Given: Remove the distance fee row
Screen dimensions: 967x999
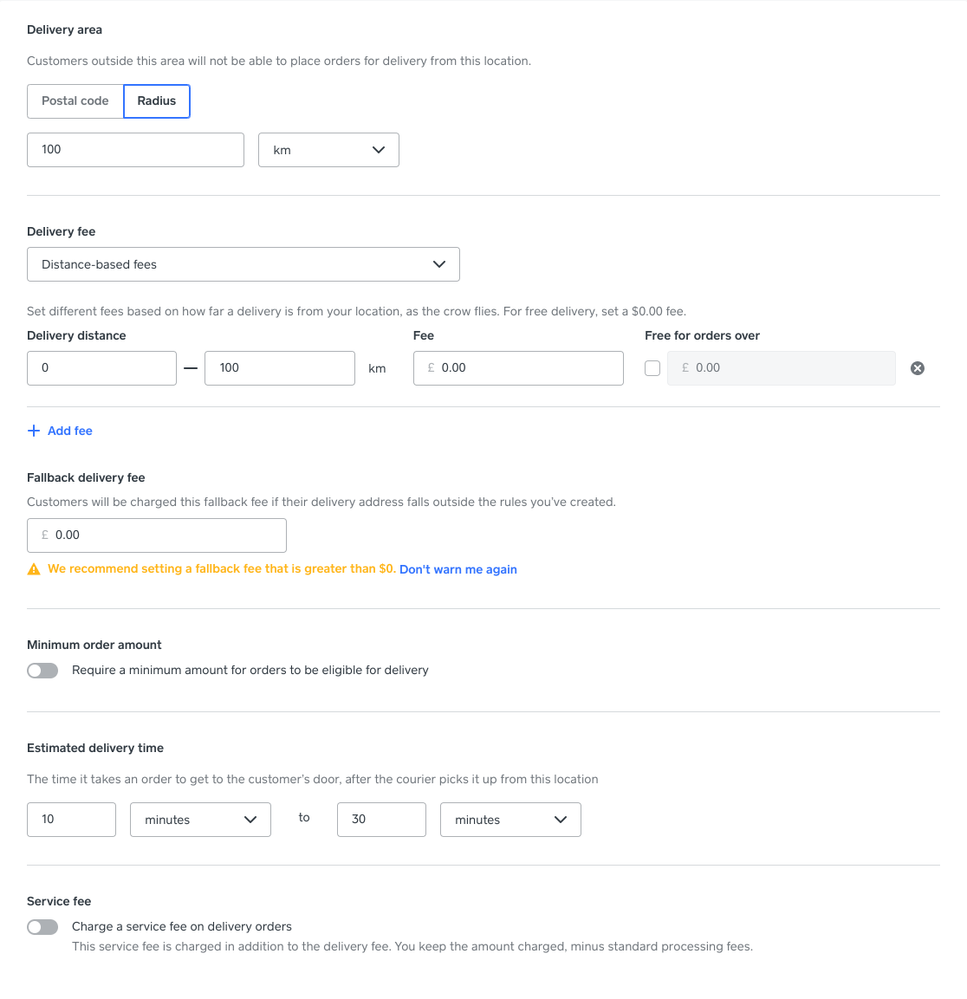Looking at the screenshot, I should 917,368.
